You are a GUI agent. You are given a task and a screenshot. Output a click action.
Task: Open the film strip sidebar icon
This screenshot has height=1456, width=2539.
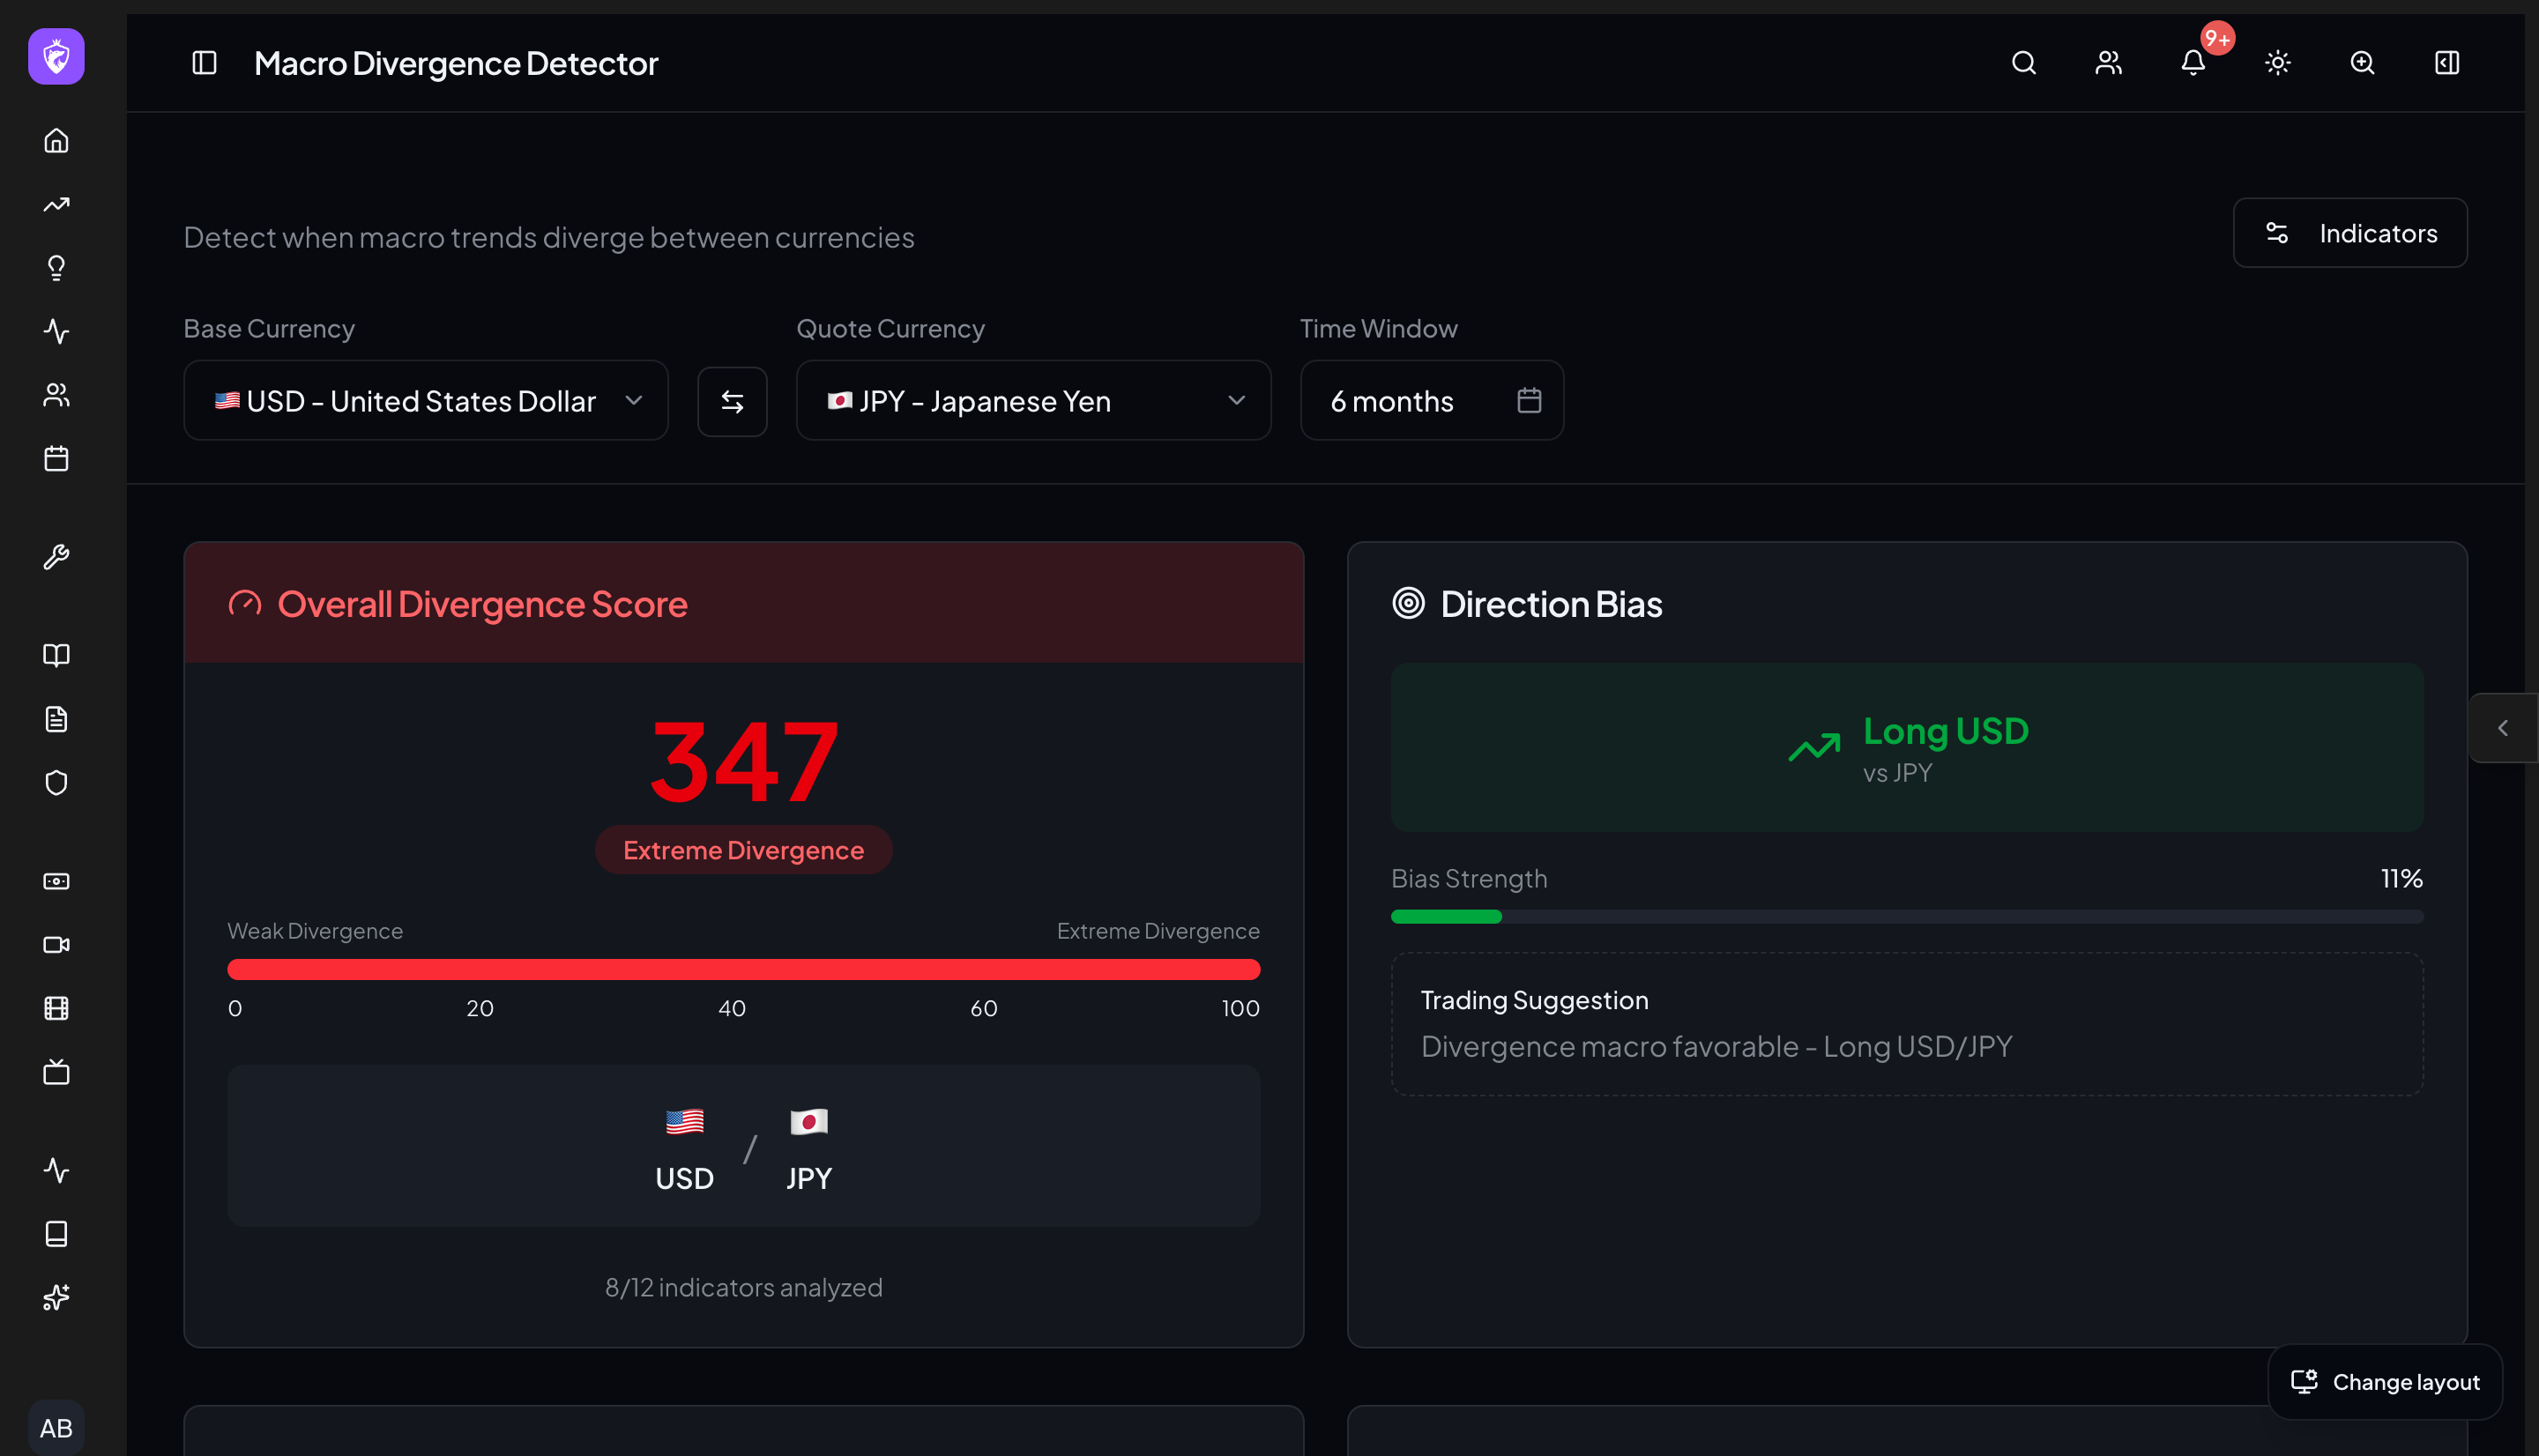pos(56,1008)
